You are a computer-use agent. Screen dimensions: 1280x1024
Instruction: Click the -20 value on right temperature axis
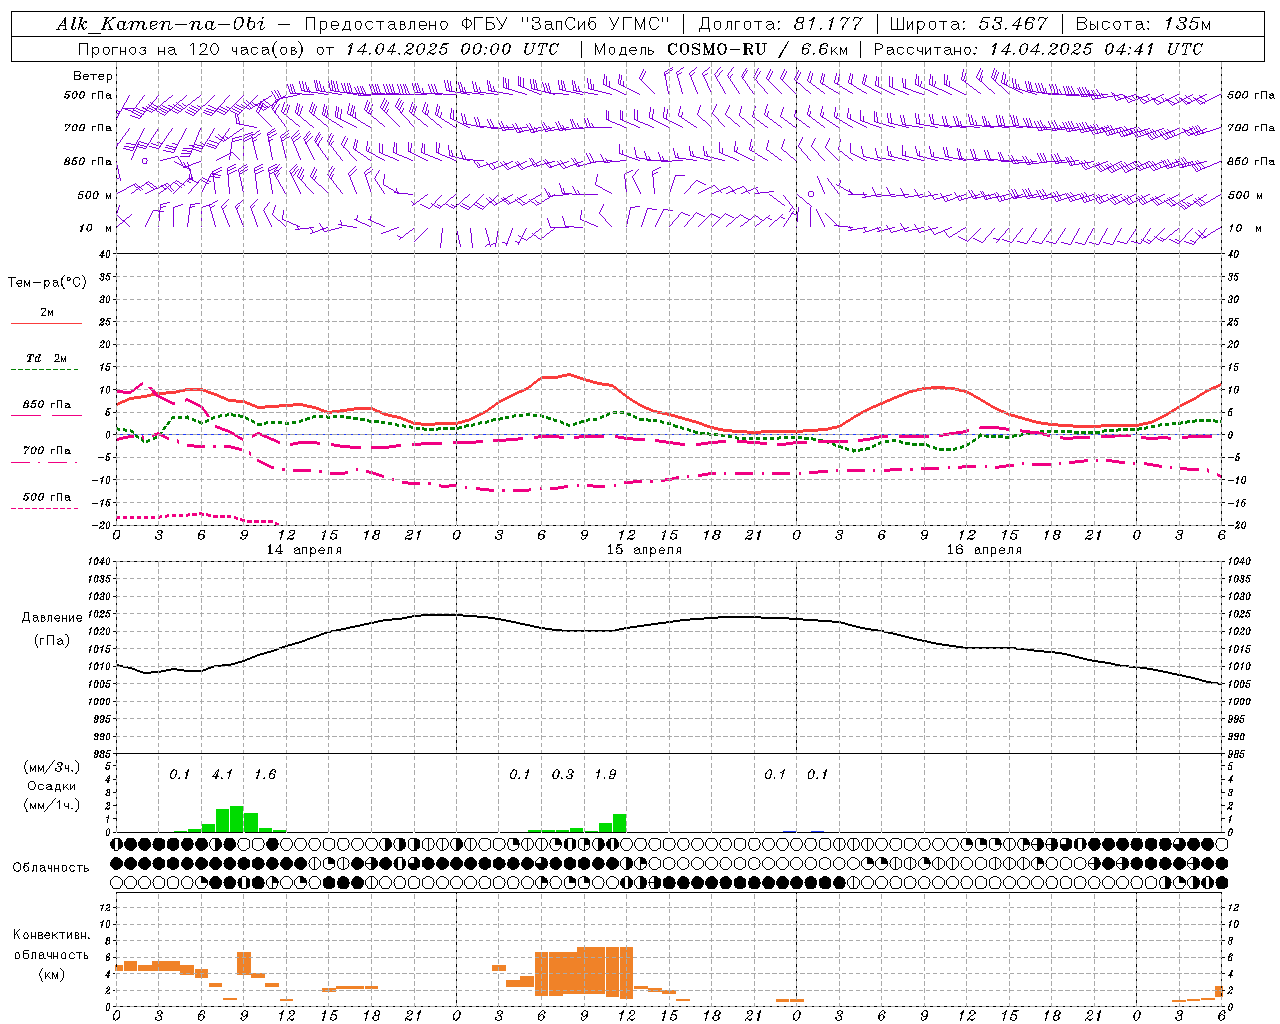click(x=1236, y=525)
